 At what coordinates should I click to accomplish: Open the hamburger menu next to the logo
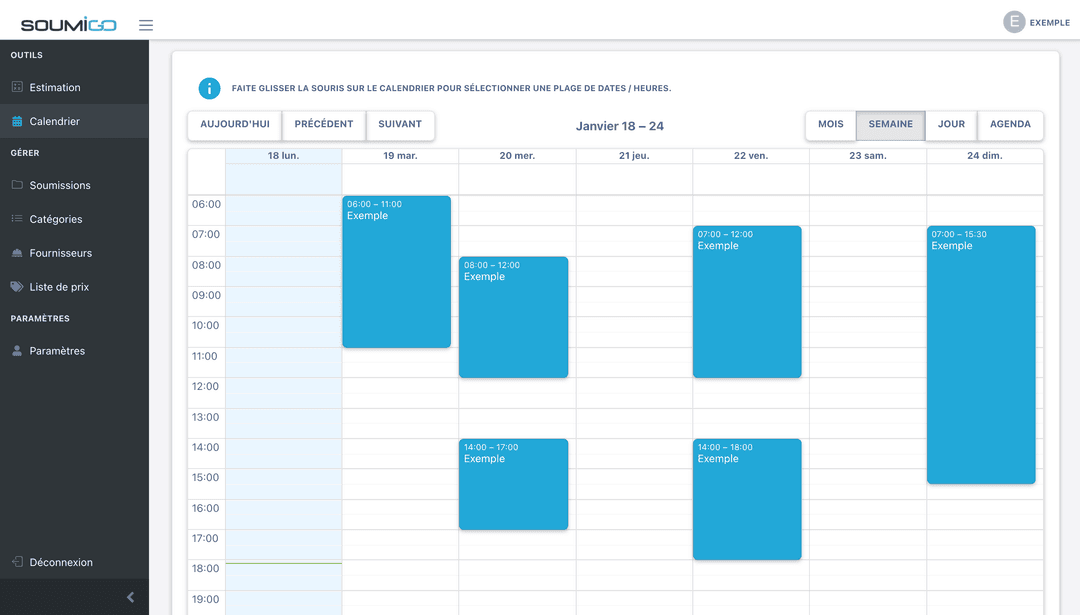(146, 22)
